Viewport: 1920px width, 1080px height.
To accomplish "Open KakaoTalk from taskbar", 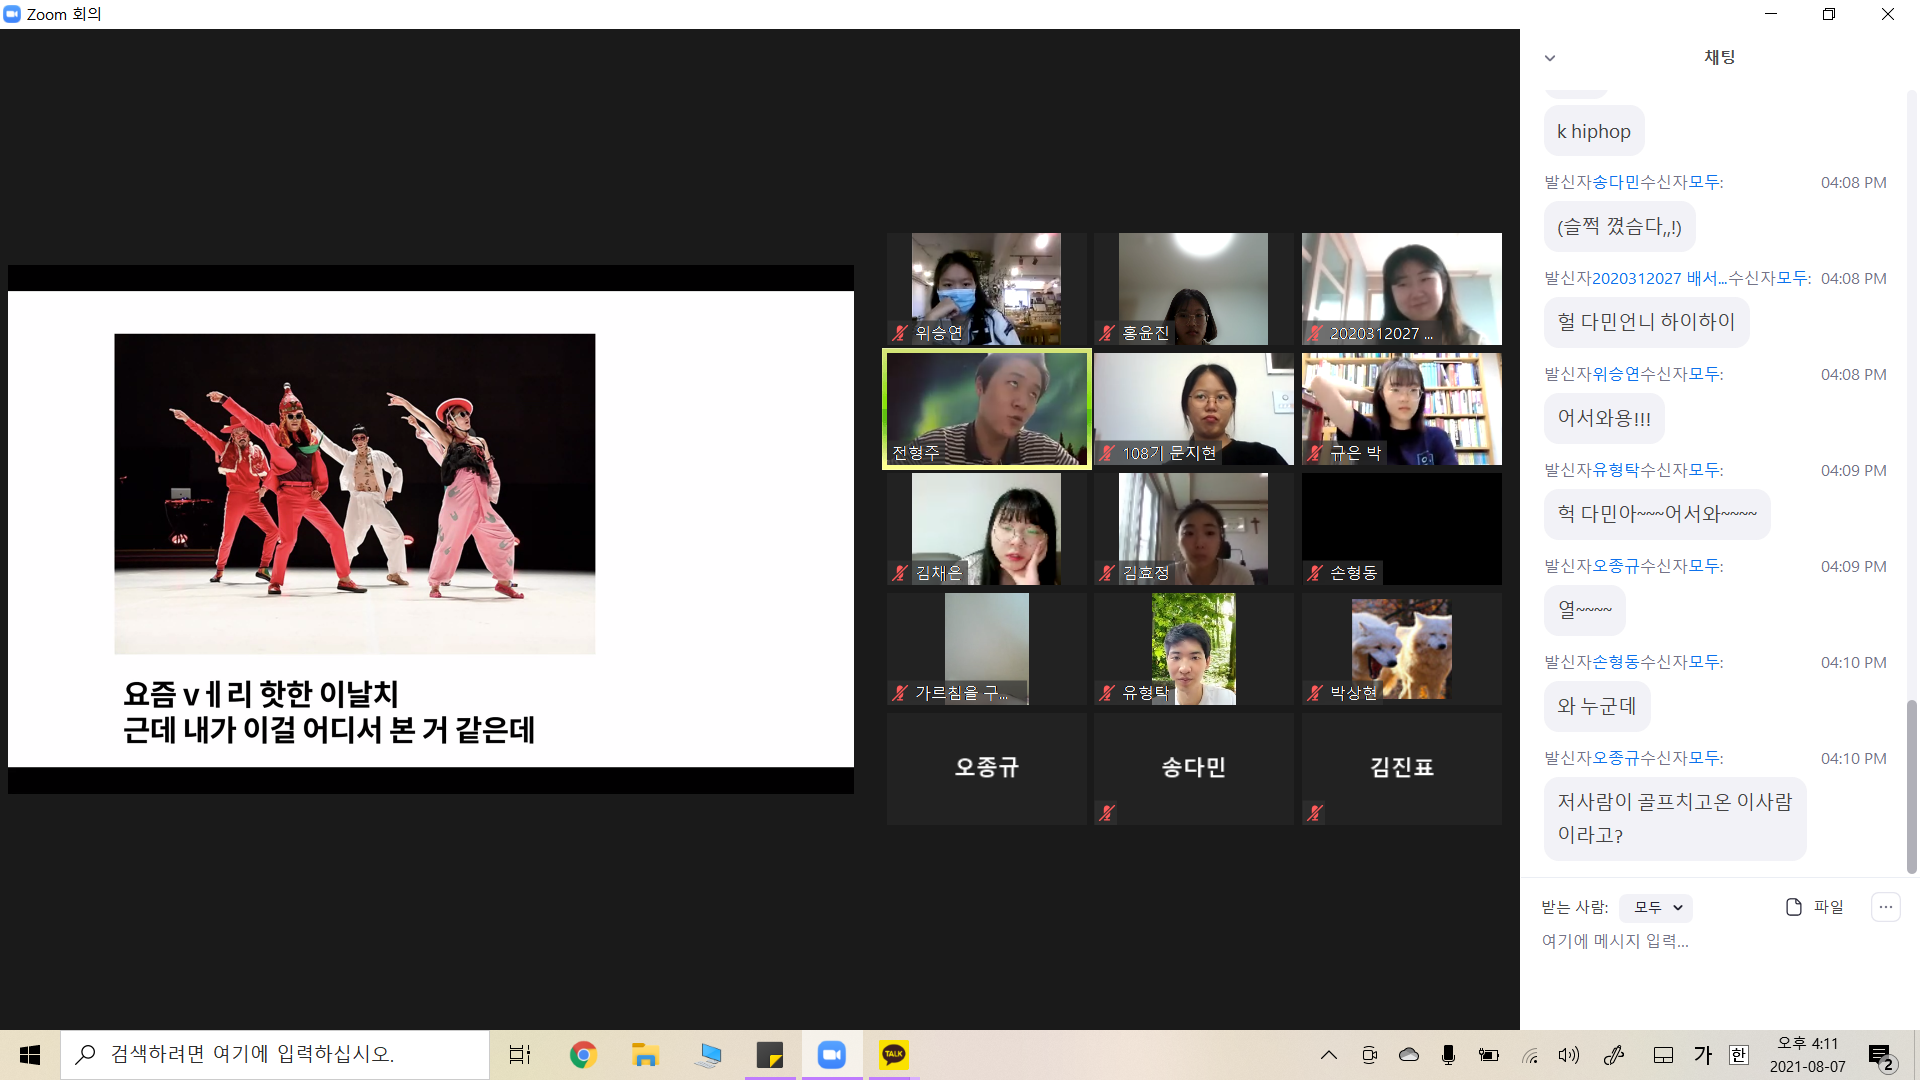I will pyautogui.click(x=893, y=1055).
